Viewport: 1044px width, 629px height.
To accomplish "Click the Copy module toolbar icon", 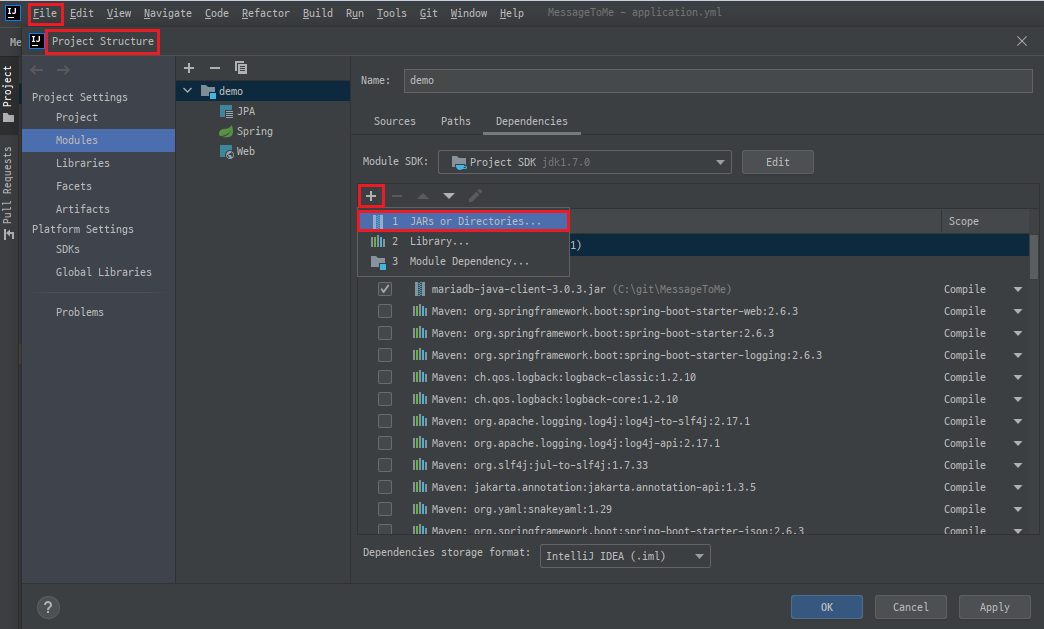I will click(241, 67).
